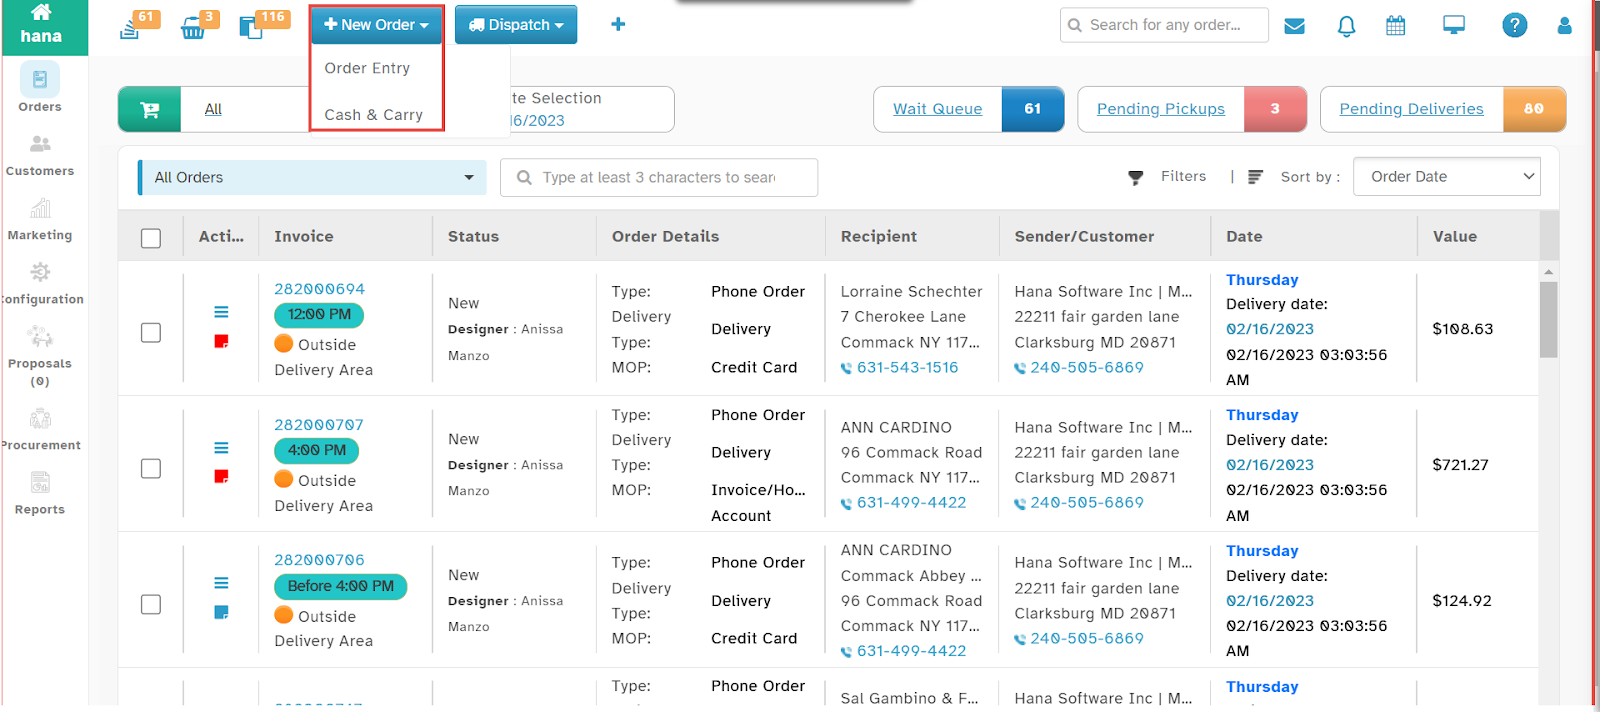
Task: Open the help question mark icon
Action: coord(1514,25)
